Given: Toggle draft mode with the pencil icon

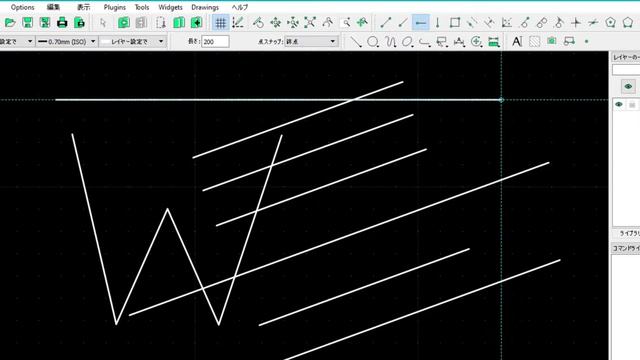Looking at the screenshot, I should 238,22.
